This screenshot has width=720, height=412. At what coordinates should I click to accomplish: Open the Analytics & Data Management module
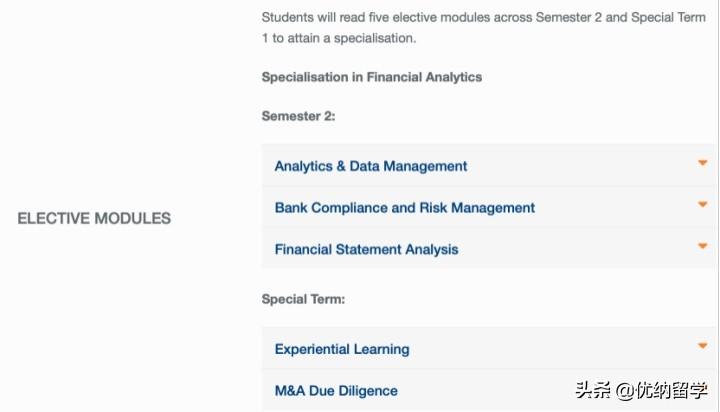pos(370,166)
